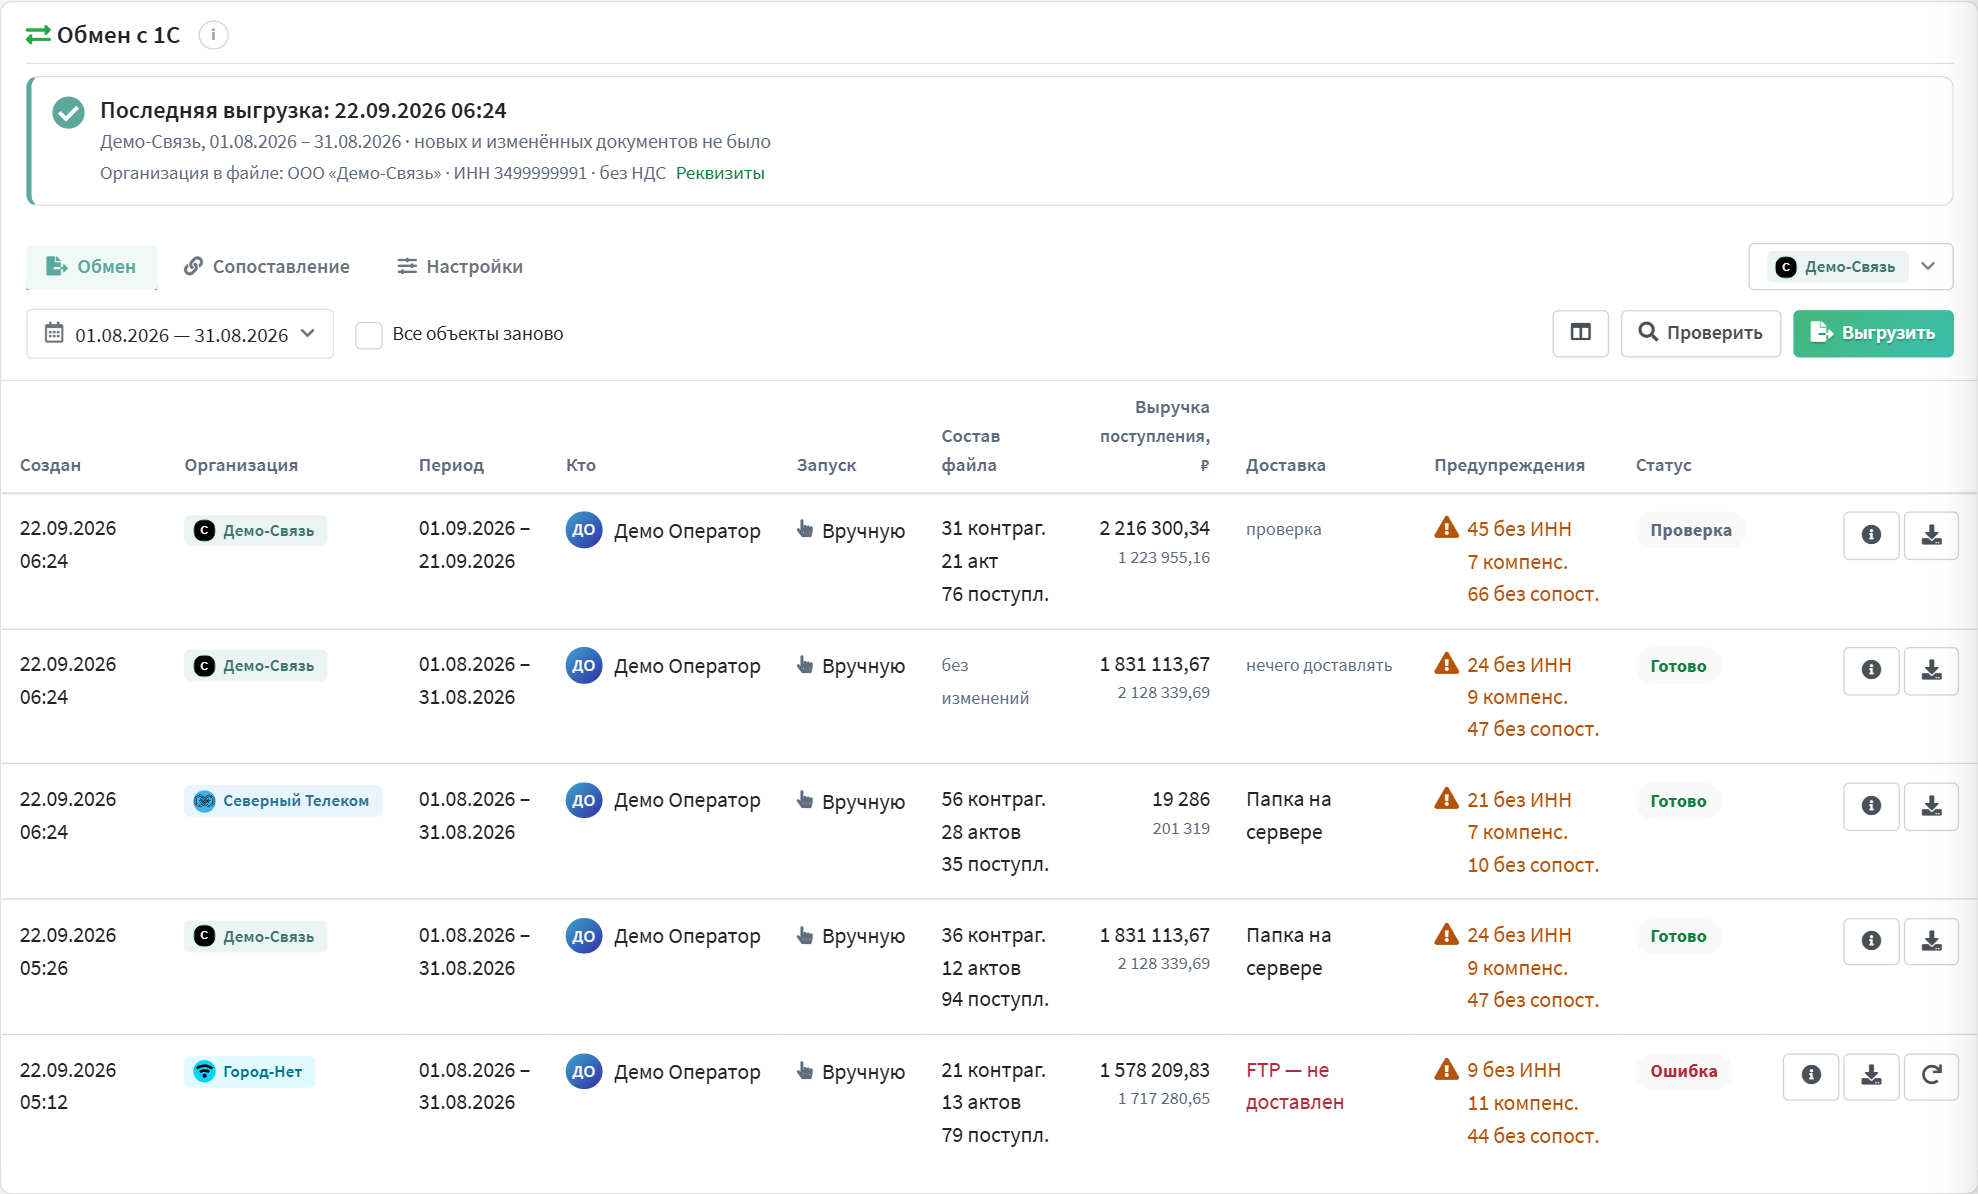This screenshot has width=1978, height=1194.
Task: Open the Реквизиты link
Action: pyautogui.click(x=720, y=173)
